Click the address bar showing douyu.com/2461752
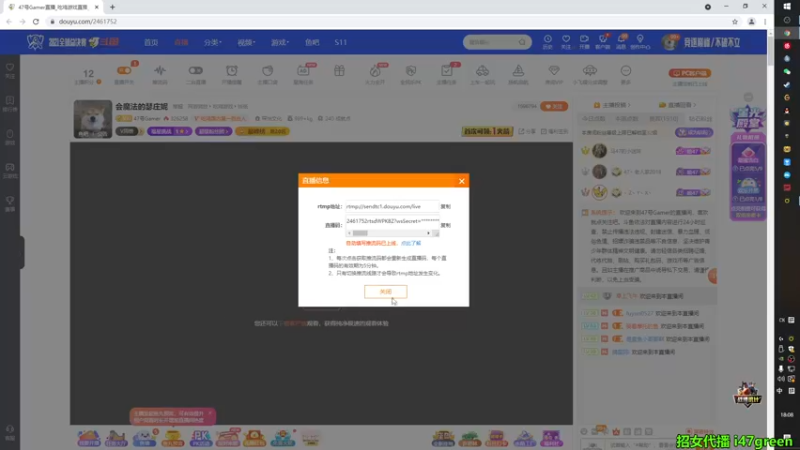800x450 pixels. click(388, 21)
